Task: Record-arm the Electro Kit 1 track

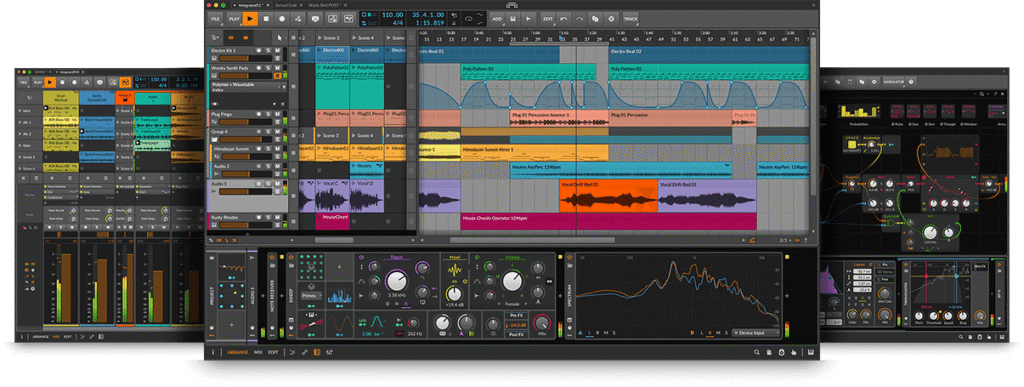Action: point(259,51)
